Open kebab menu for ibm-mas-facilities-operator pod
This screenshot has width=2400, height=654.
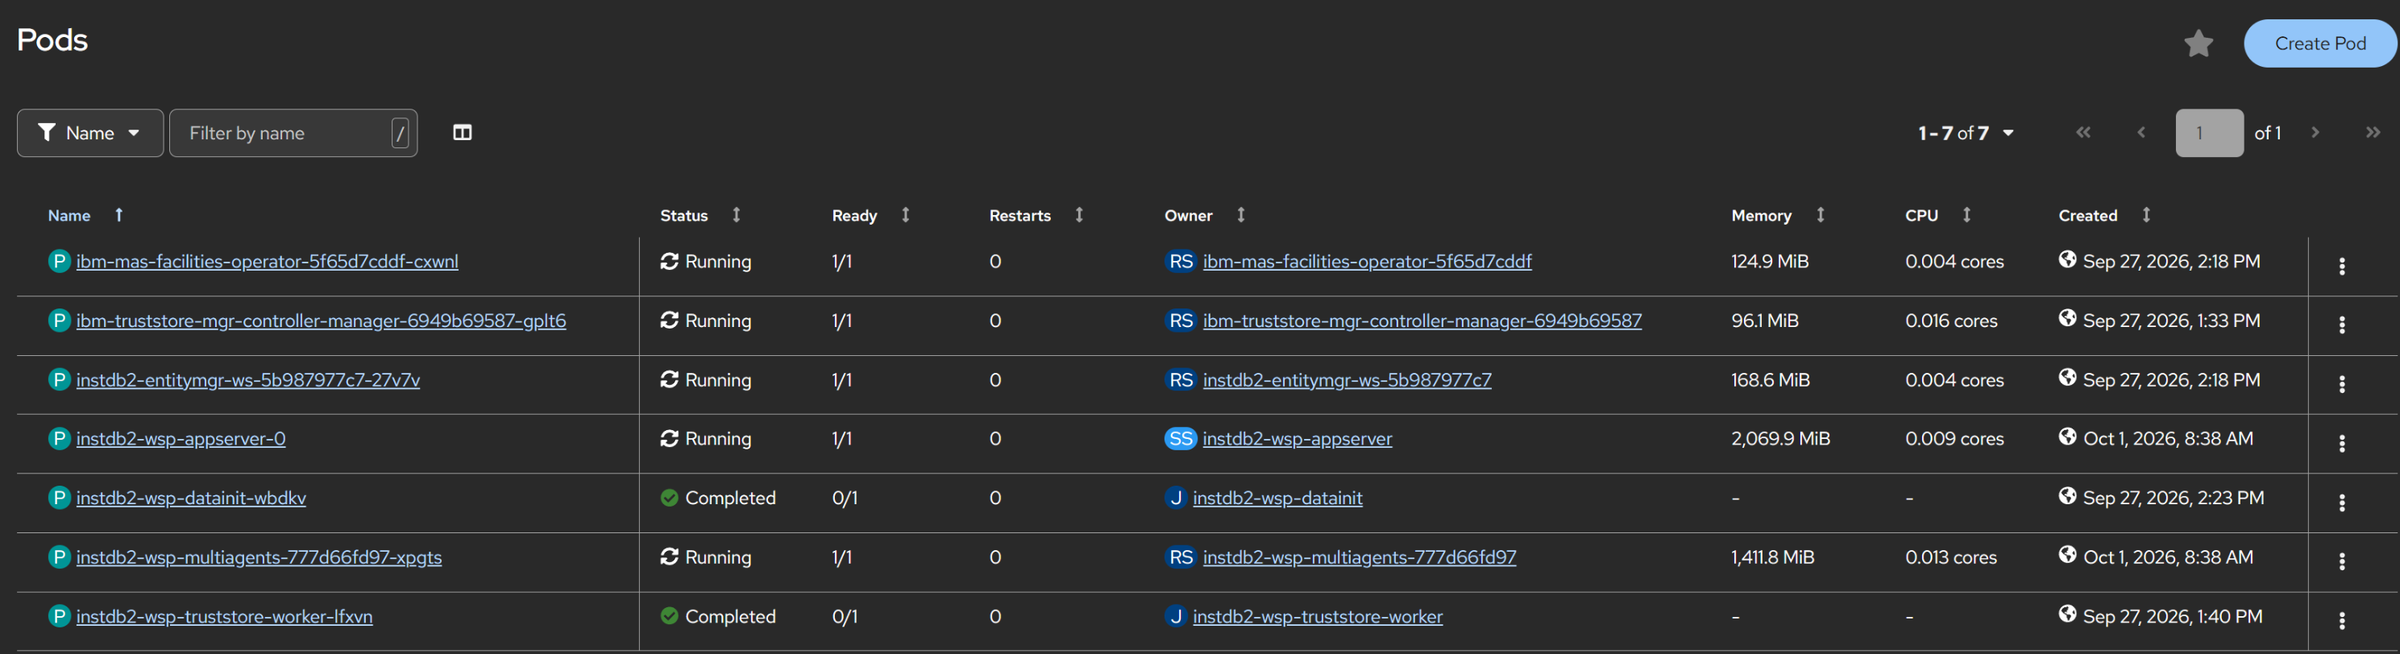tap(2341, 266)
